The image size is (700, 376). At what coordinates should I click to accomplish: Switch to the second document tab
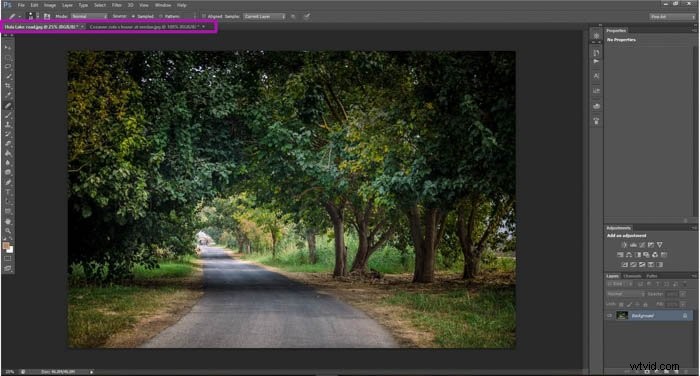[x=144, y=27]
